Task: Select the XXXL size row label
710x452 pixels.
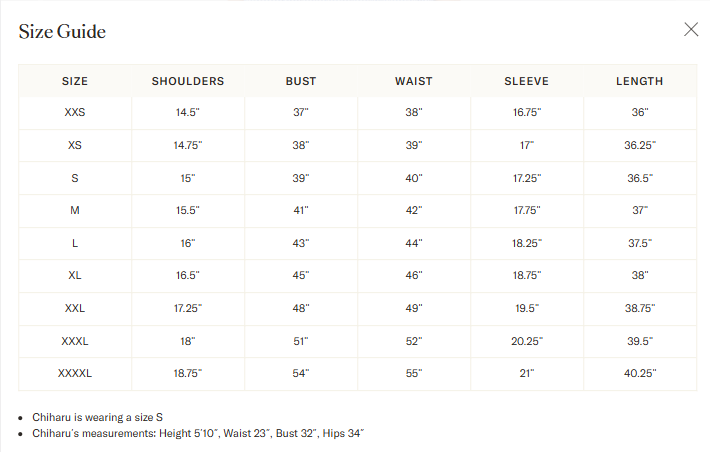Action: (75, 341)
